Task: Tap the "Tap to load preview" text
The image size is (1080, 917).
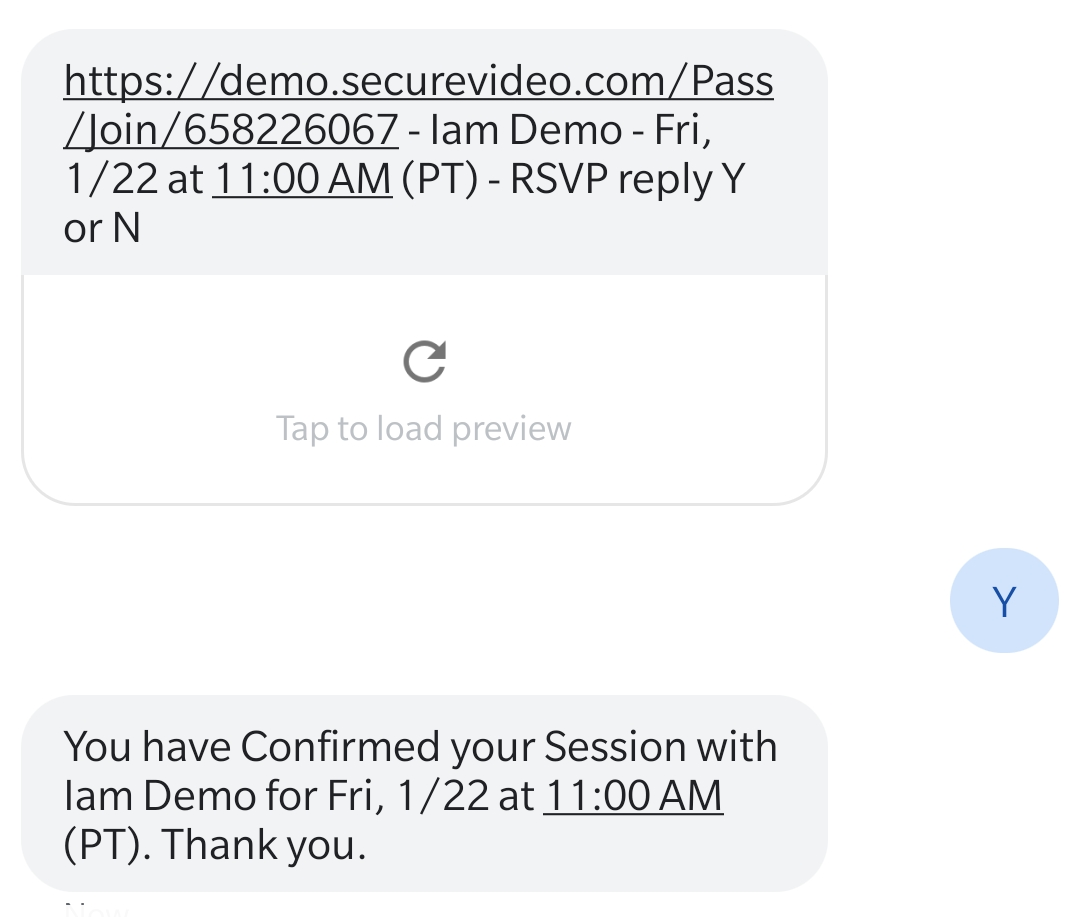Action: click(423, 428)
